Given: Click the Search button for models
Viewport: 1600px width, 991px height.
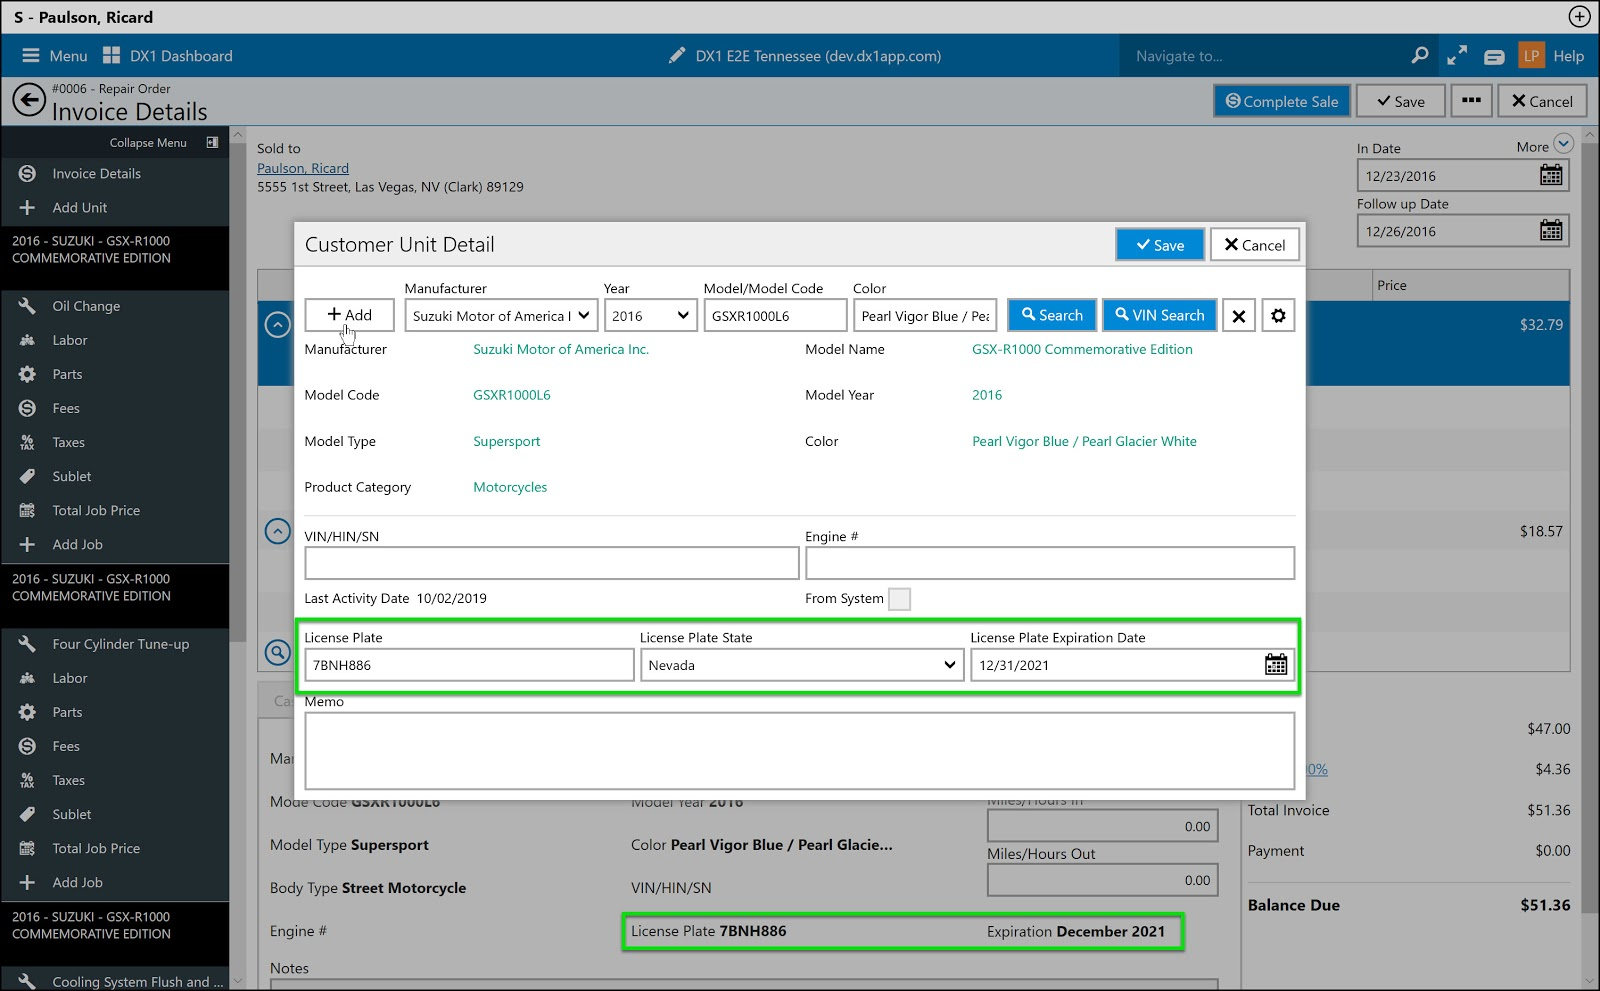Looking at the screenshot, I should click(1052, 315).
